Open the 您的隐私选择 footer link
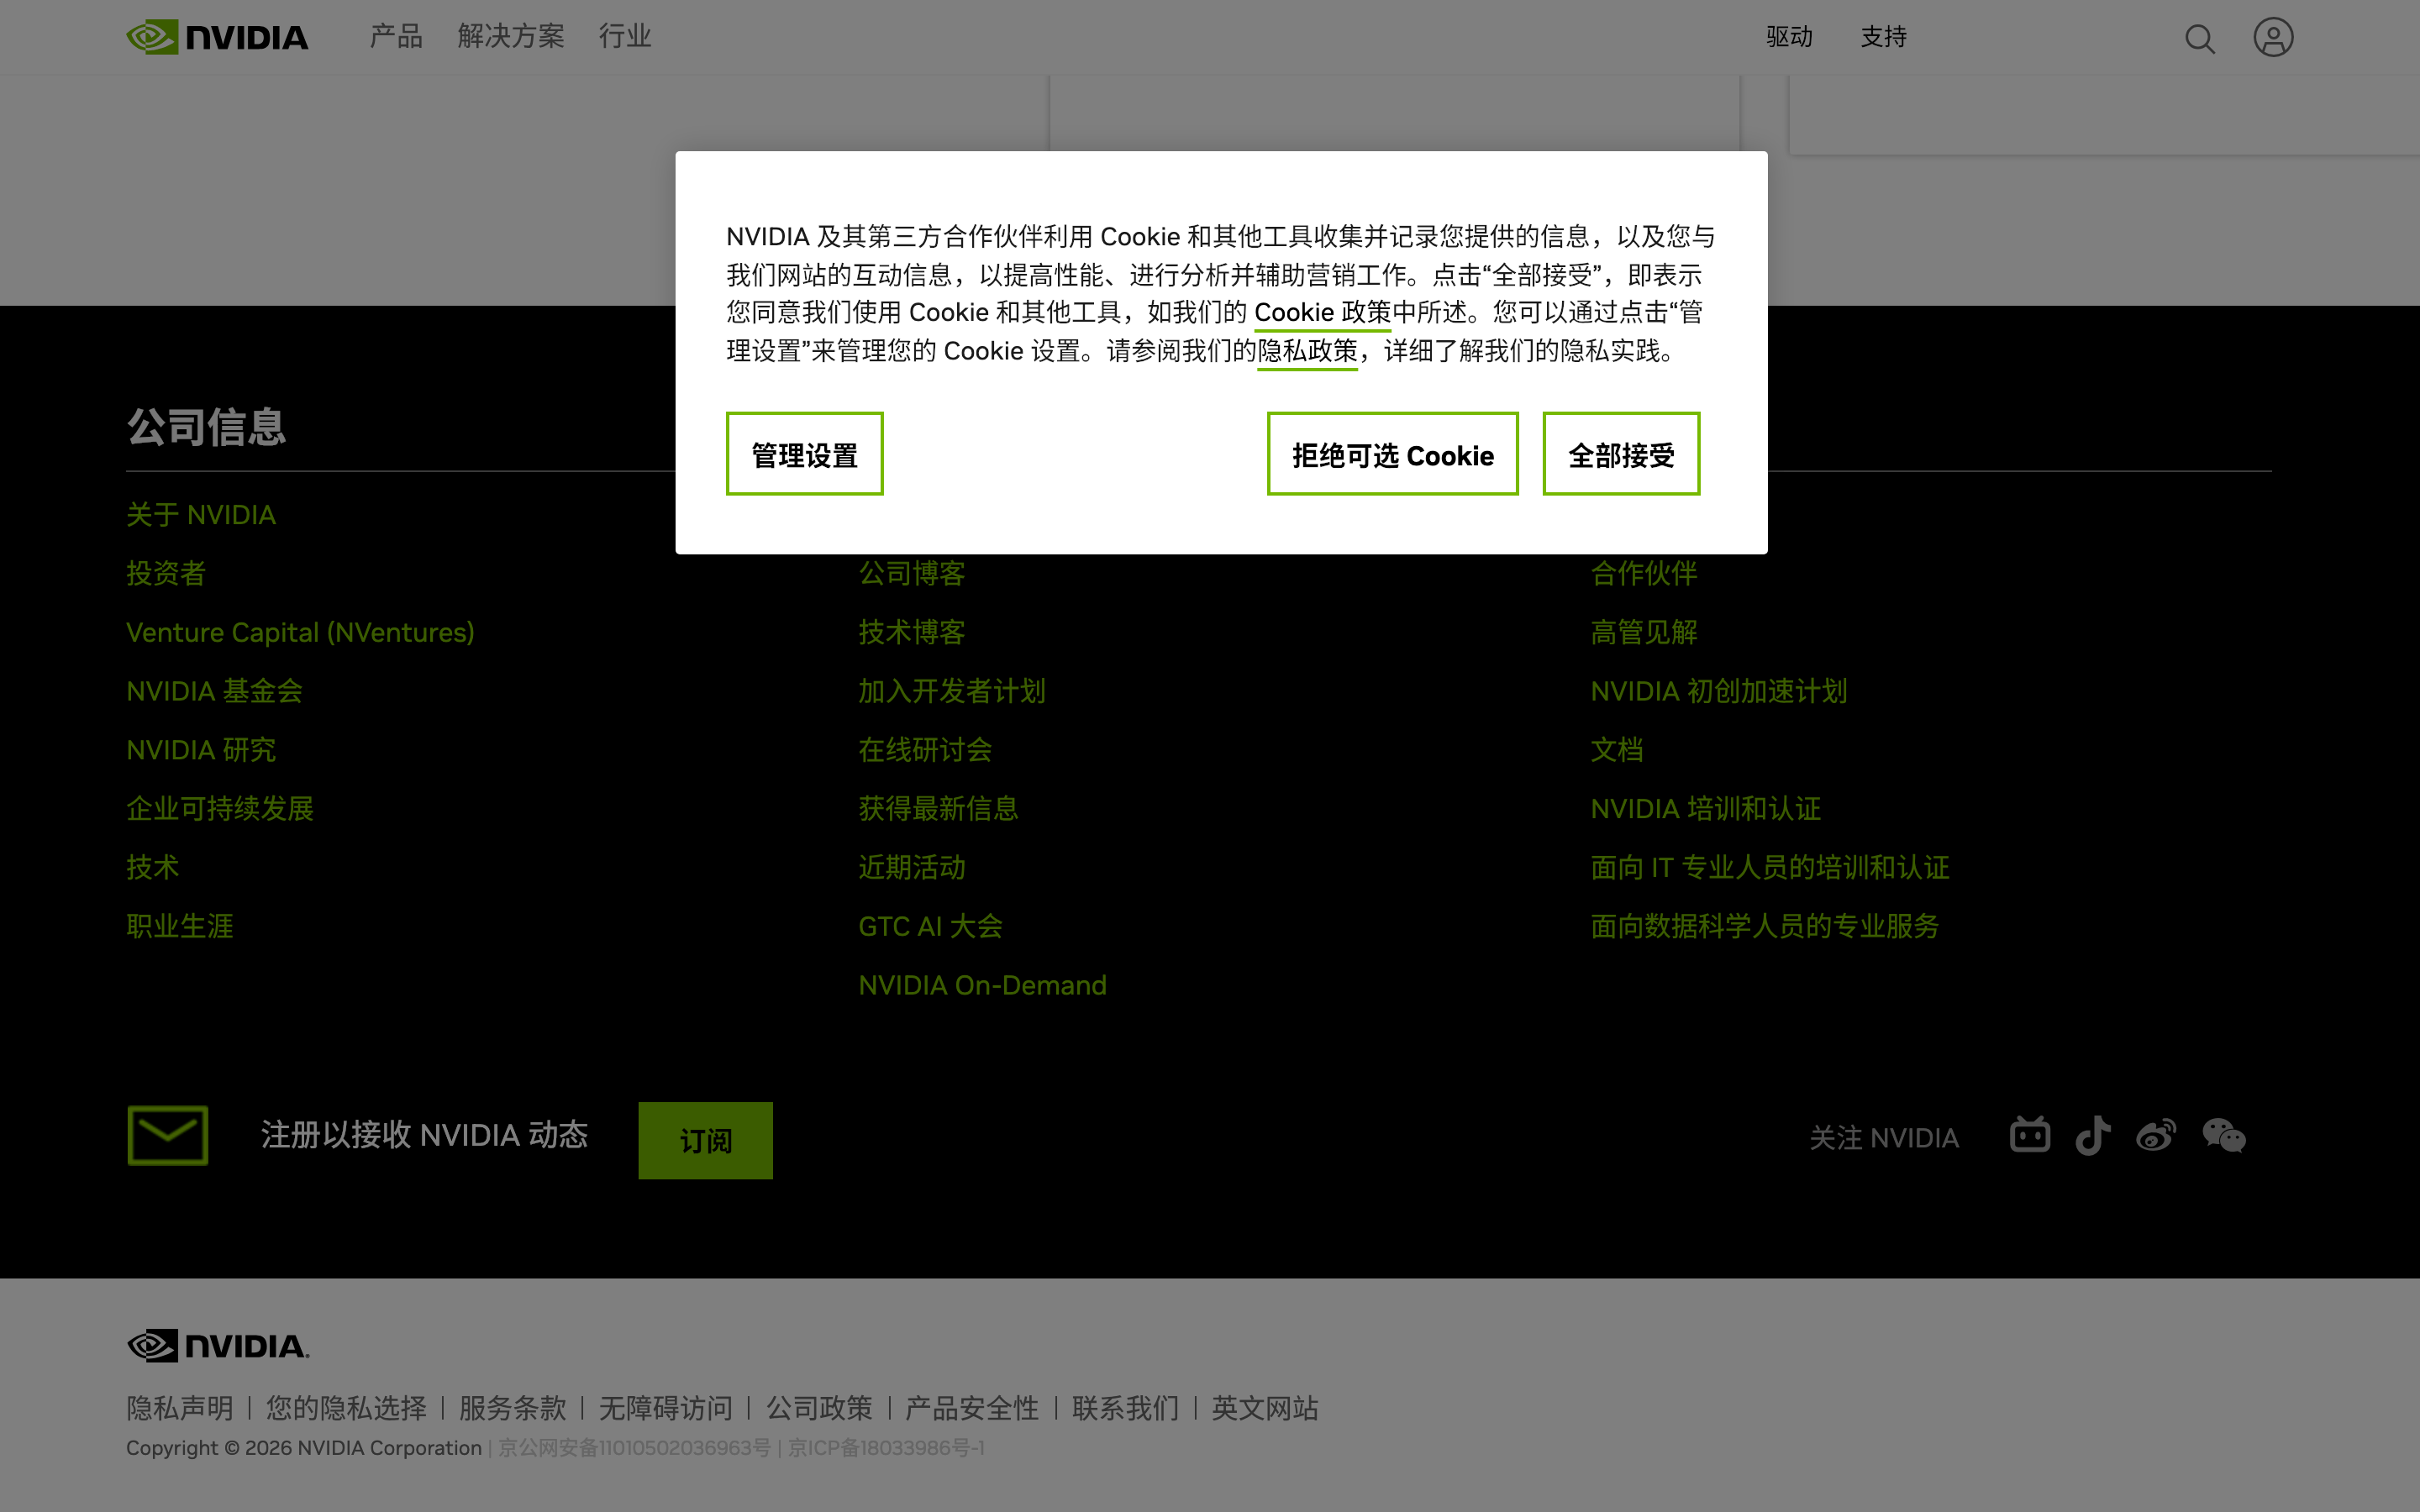 346,1408
